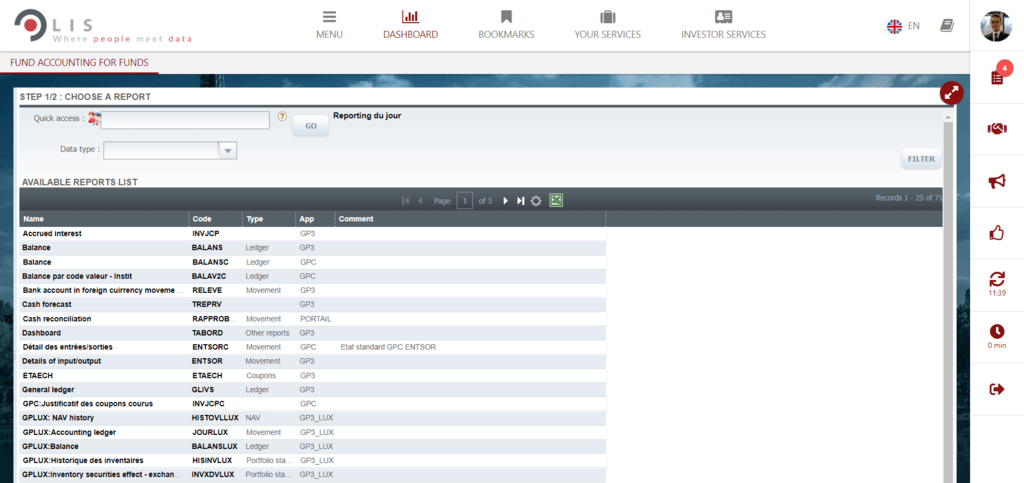1024x483 pixels.
Task: Select the ETAECH report row
Action: 313,376
